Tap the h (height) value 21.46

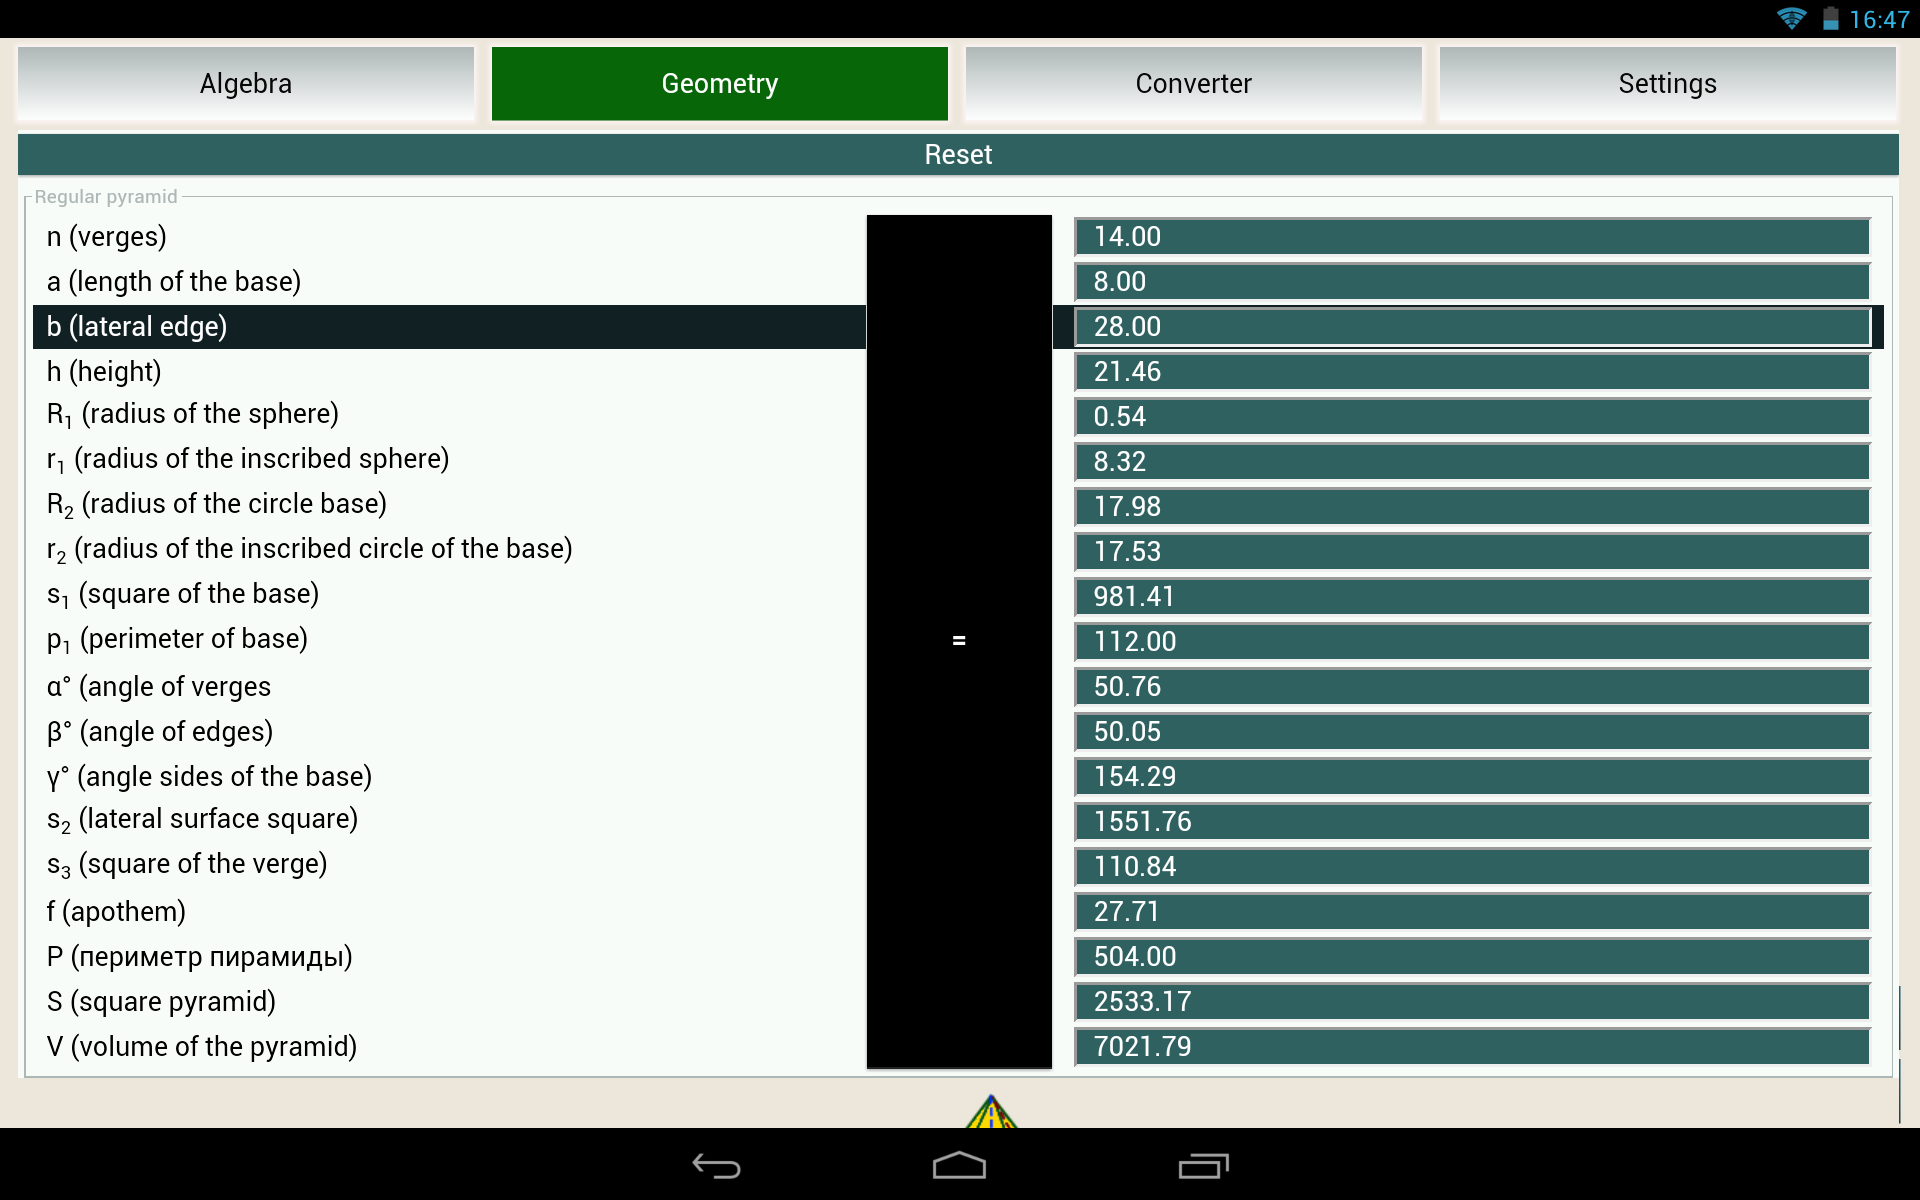pyautogui.click(x=1471, y=372)
